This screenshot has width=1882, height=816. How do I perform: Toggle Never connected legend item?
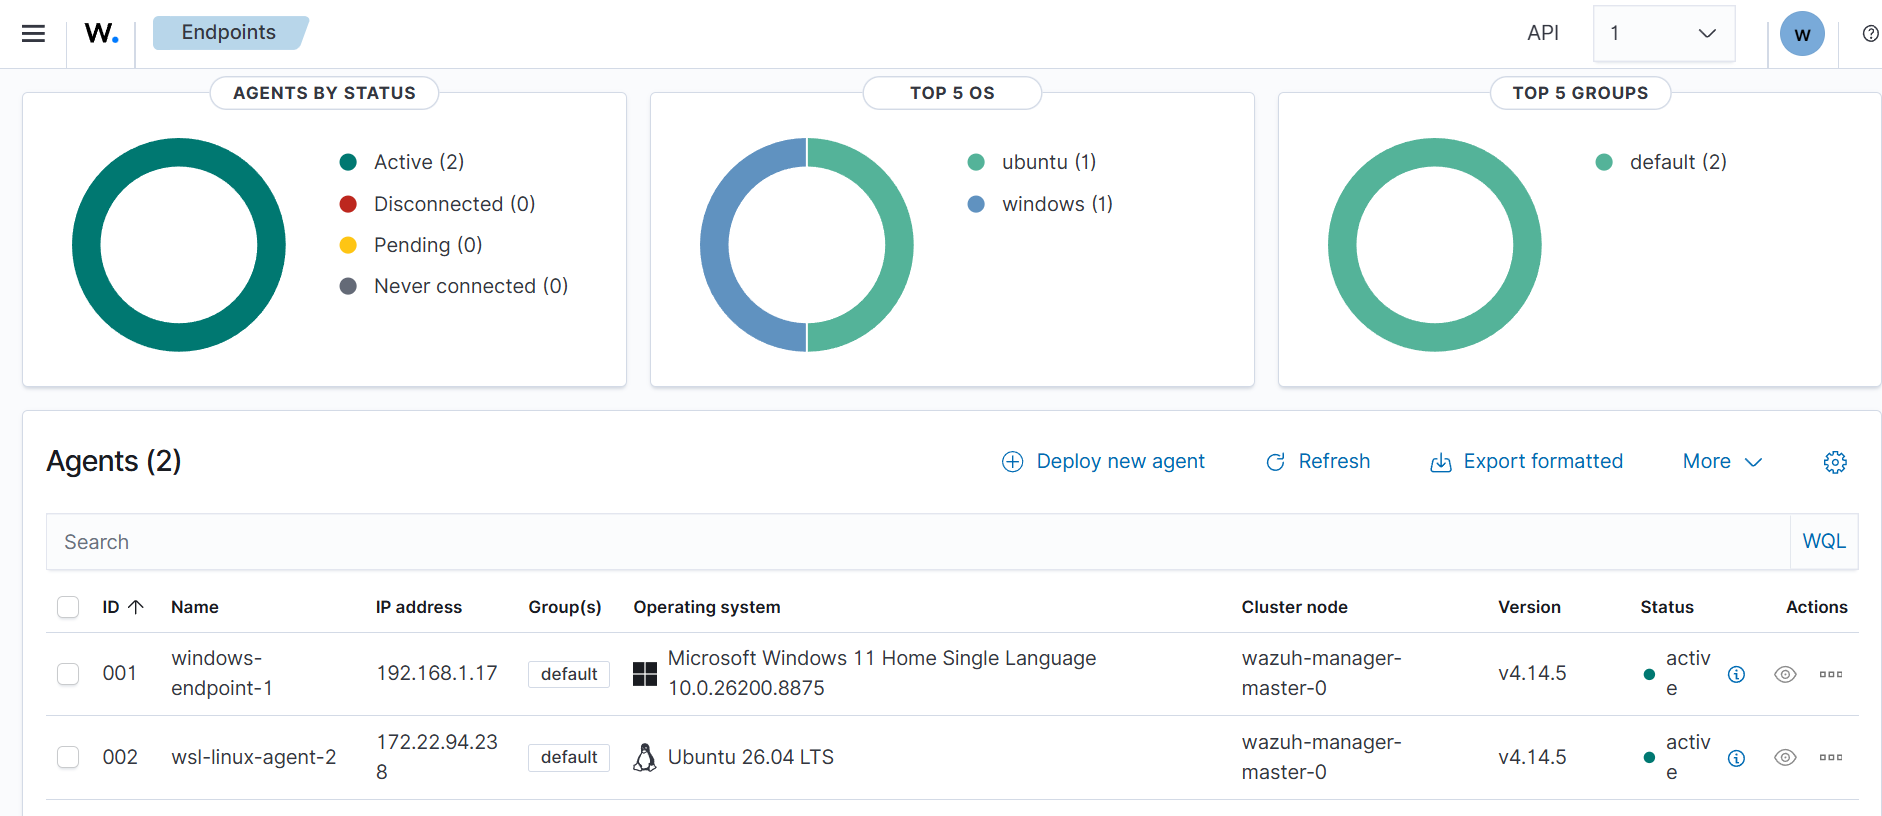coord(454,286)
